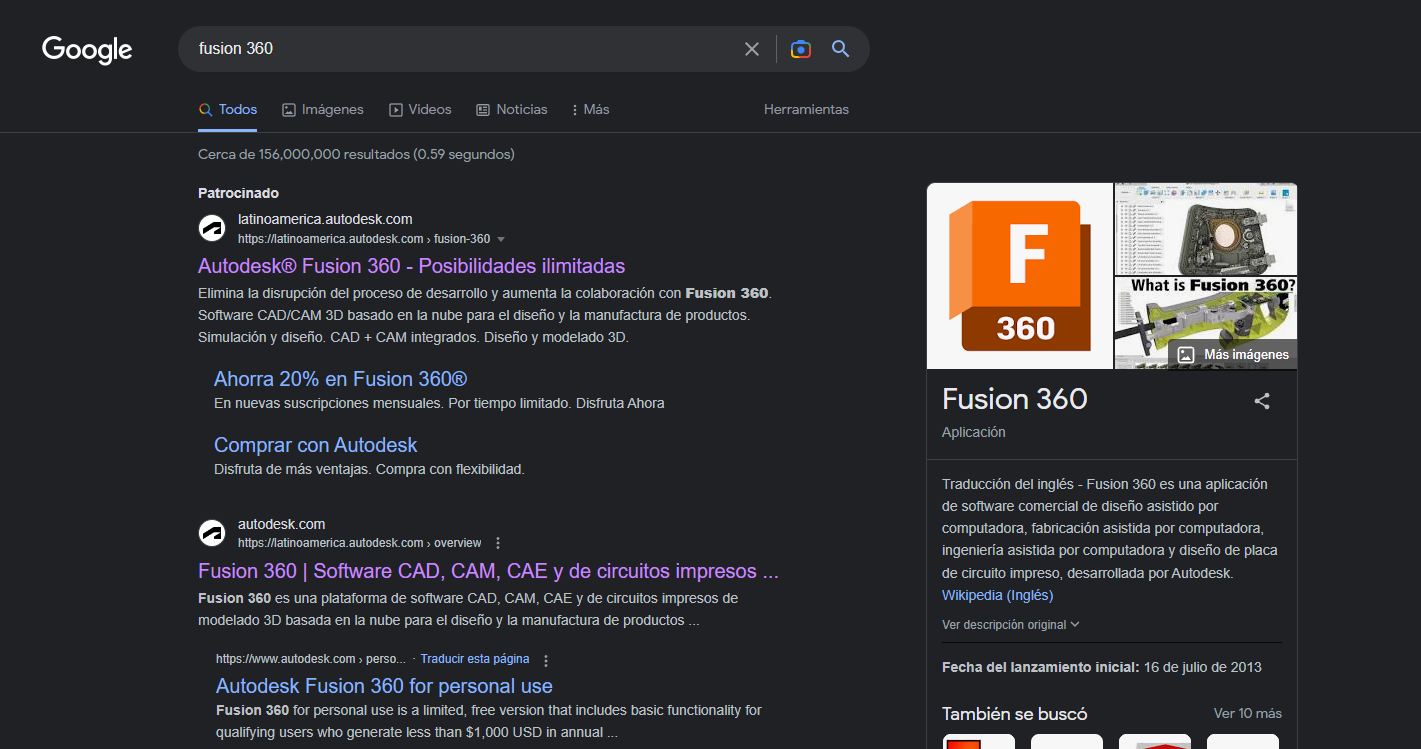The height and width of the screenshot is (749, 1421).
Task: Open three-dot menu next to Traducir esta página
Action: (546, 660)
